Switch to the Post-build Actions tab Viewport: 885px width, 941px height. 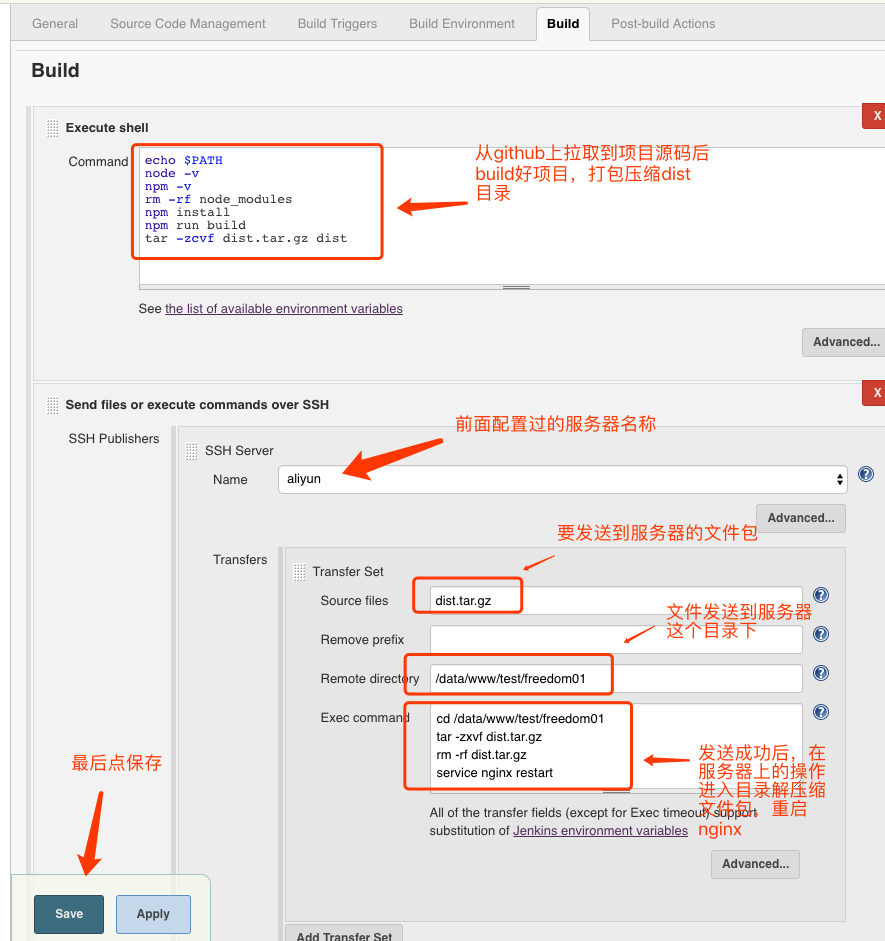[662, 23]
